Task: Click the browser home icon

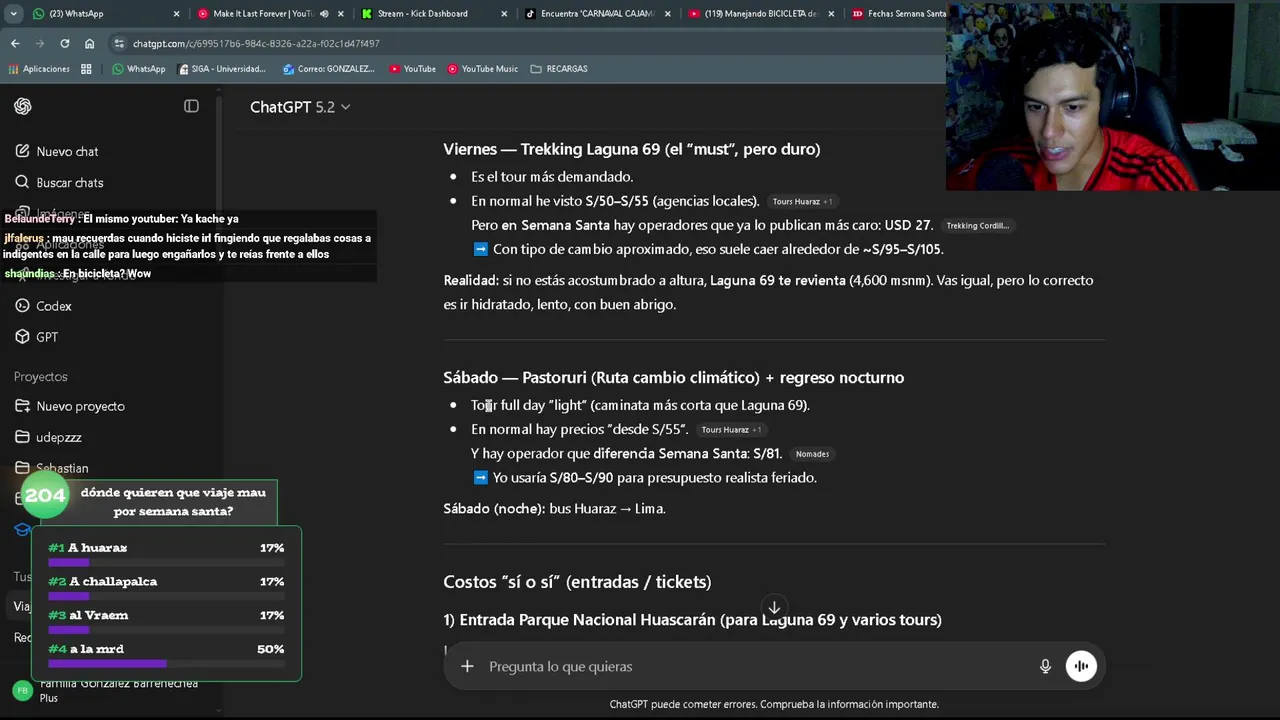Action: 90,44
